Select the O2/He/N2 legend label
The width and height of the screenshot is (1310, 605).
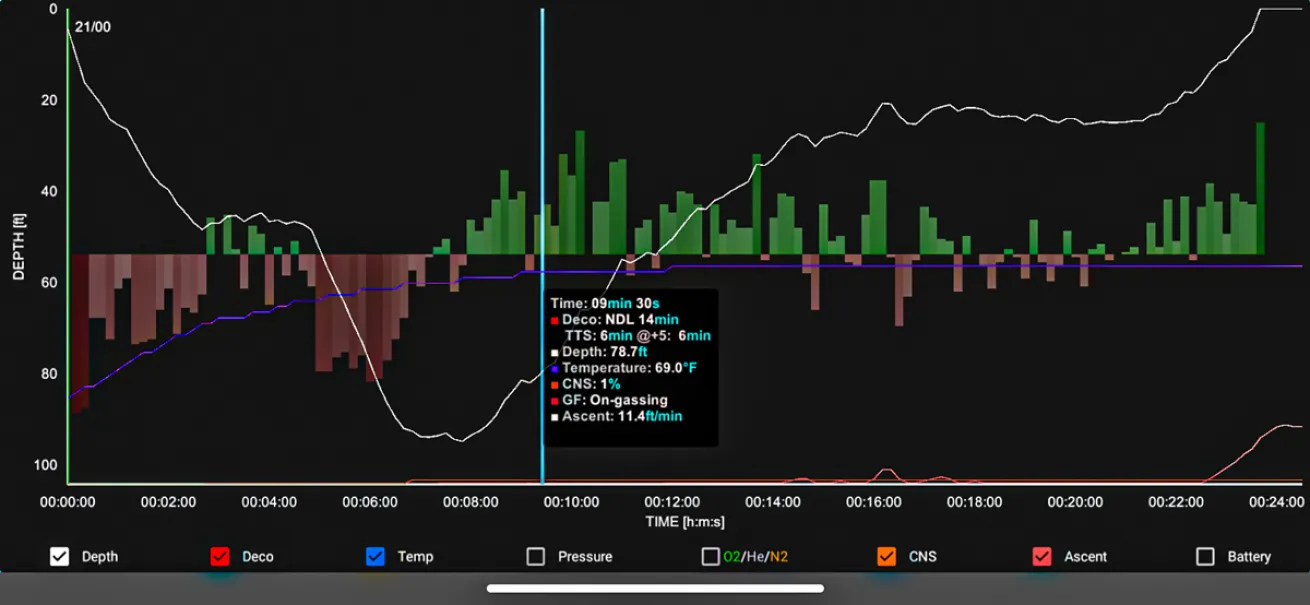click(754, 557)
